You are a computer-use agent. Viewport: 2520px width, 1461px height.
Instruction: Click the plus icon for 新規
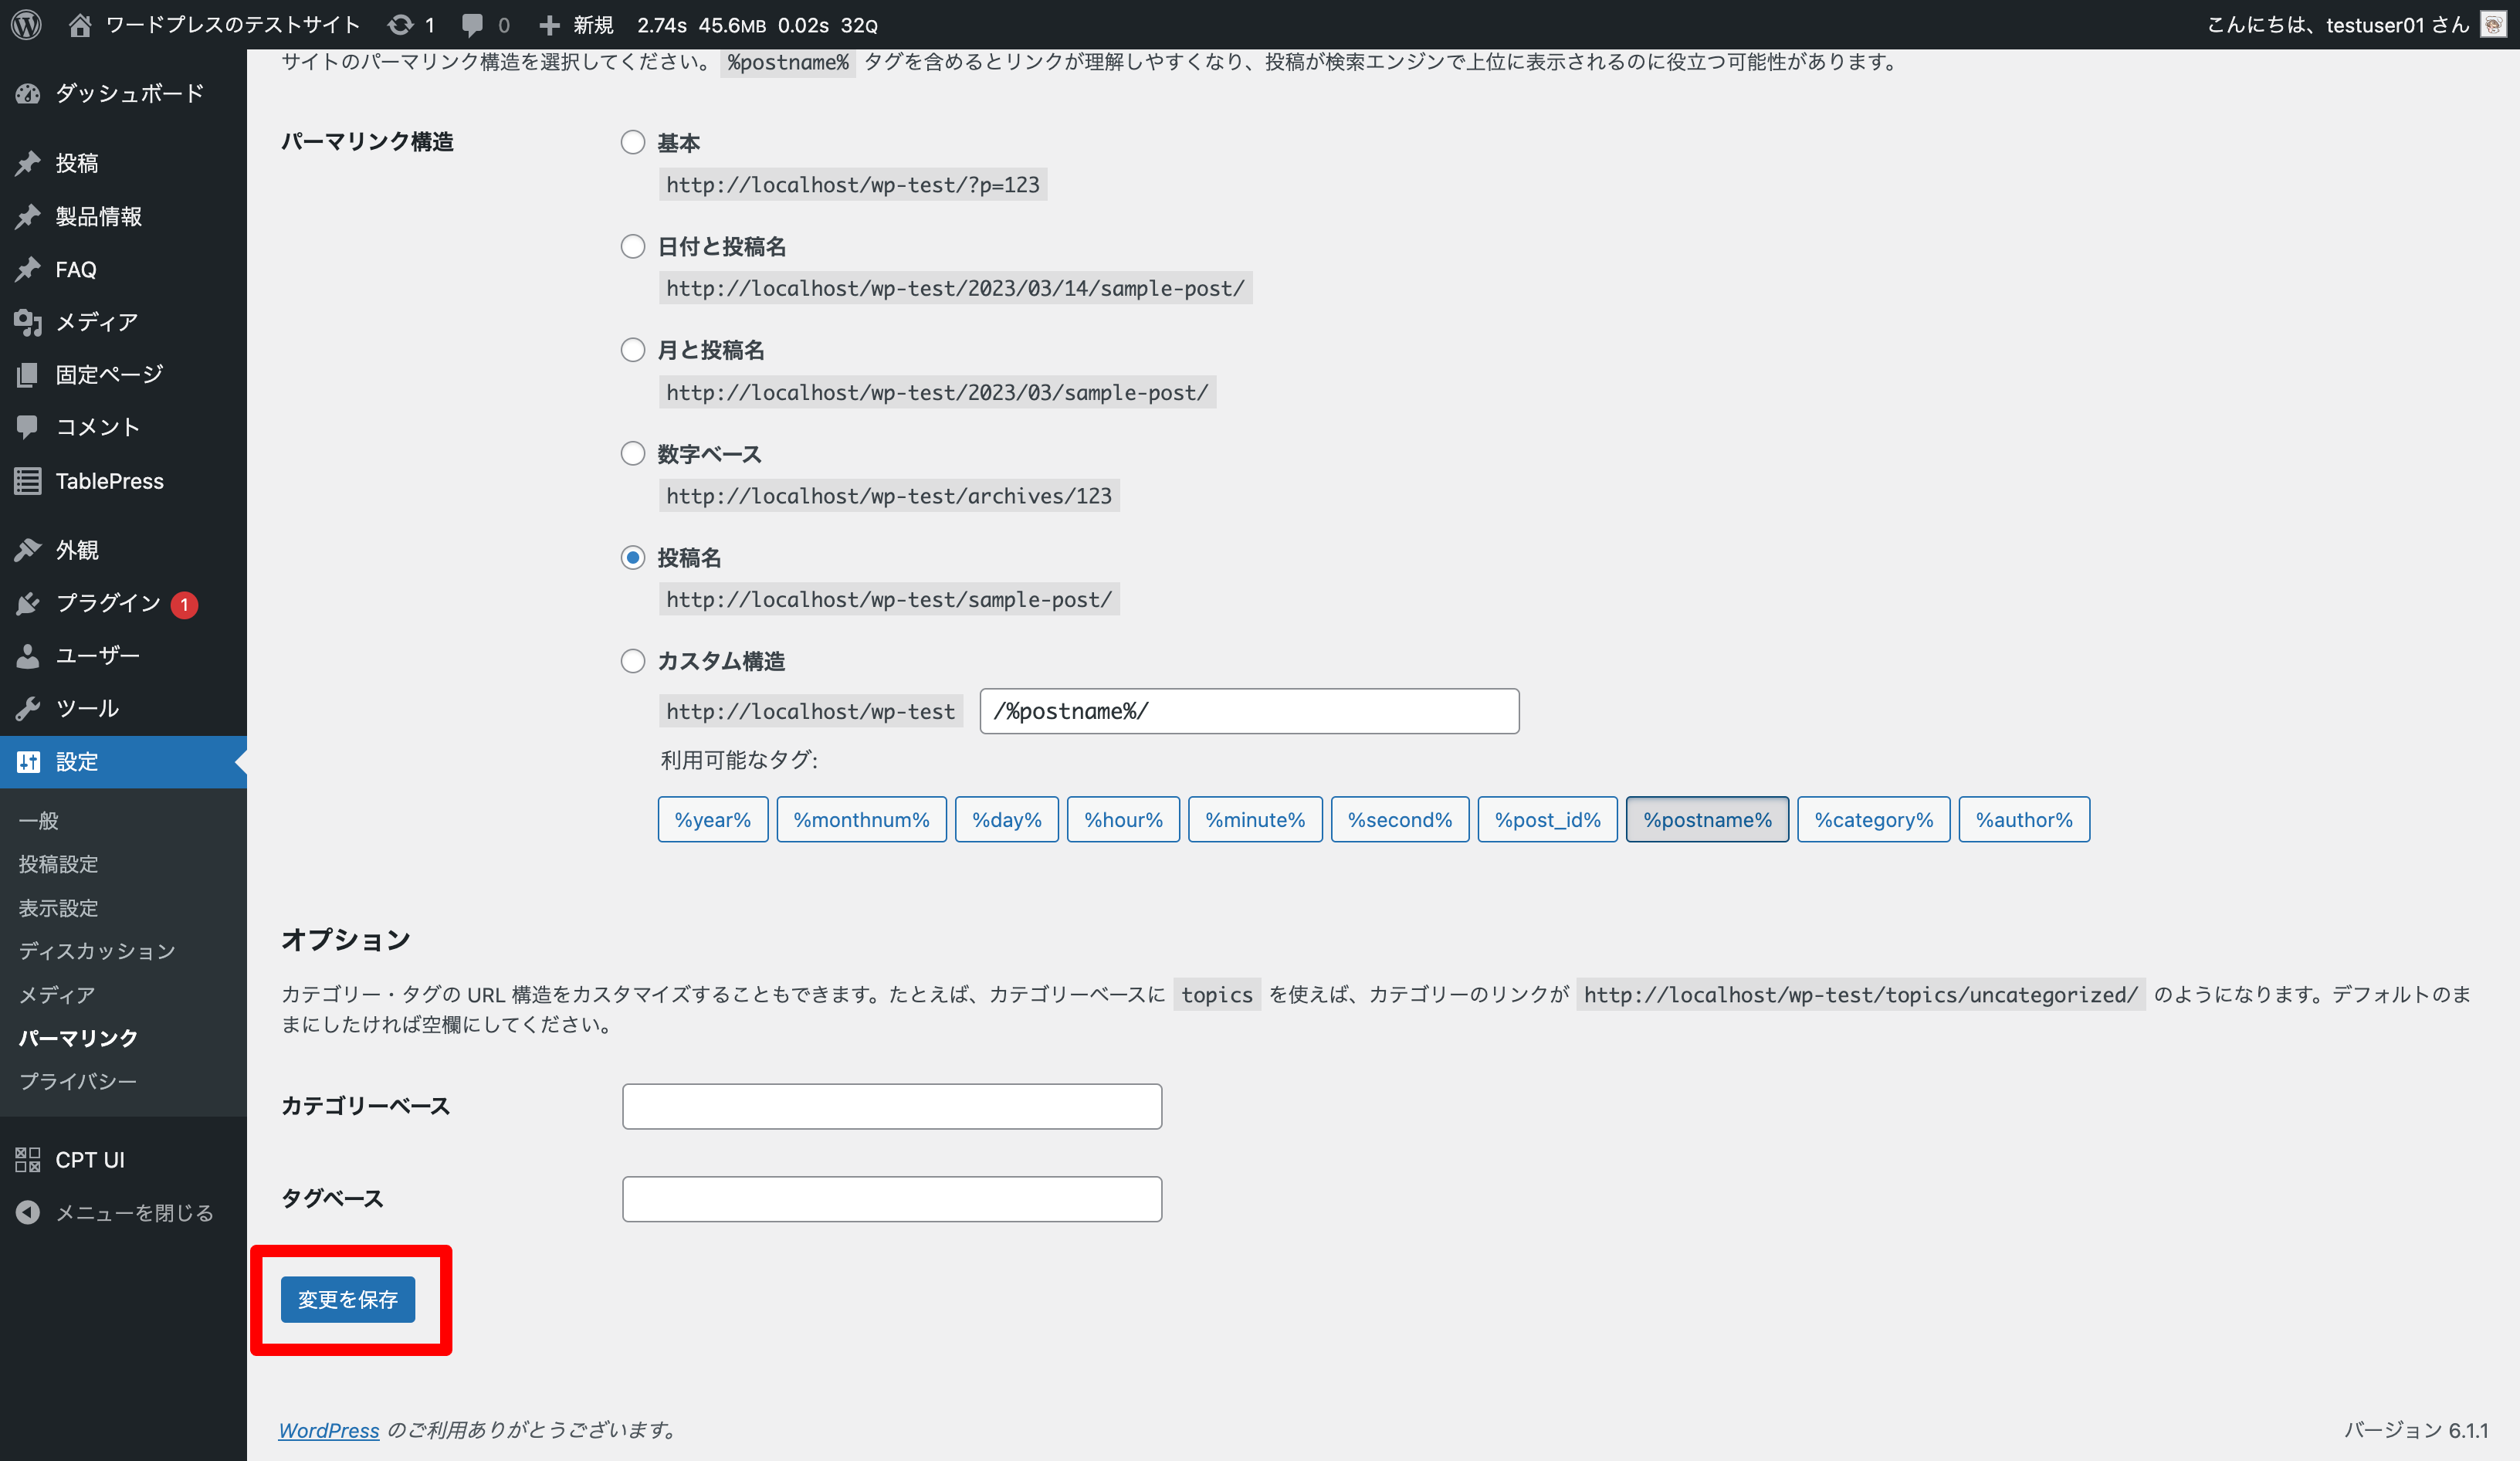(x=549, y=25)
